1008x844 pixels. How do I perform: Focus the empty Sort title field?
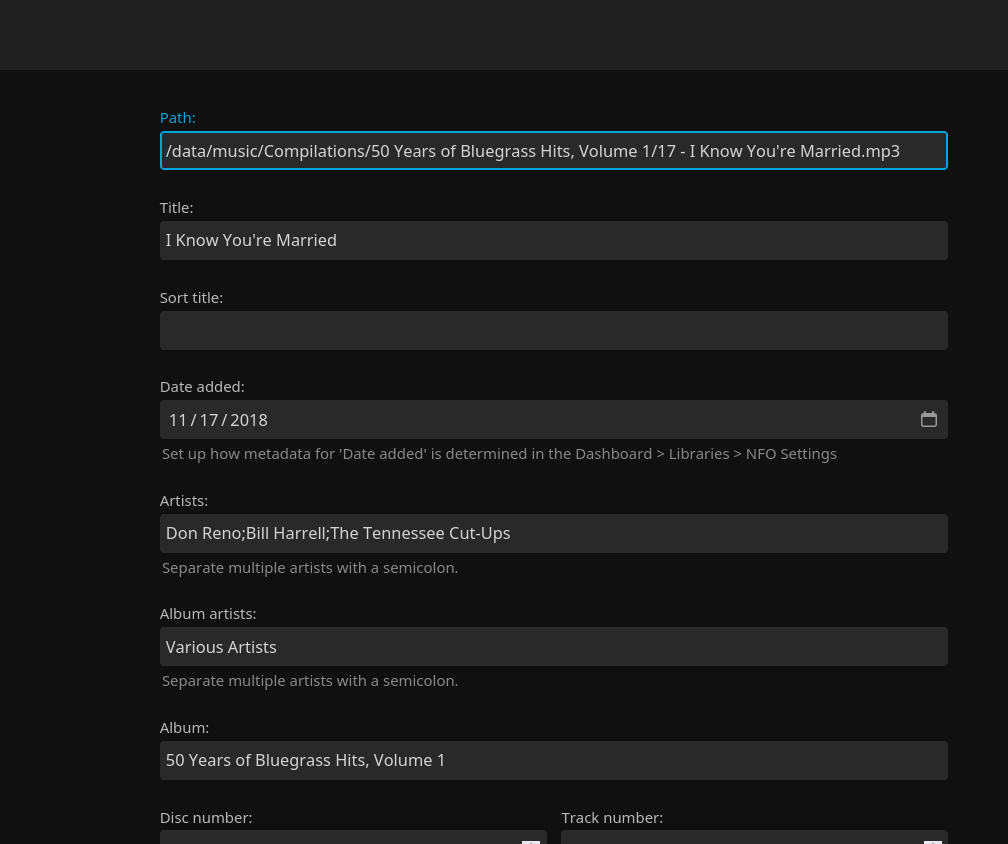553,330
